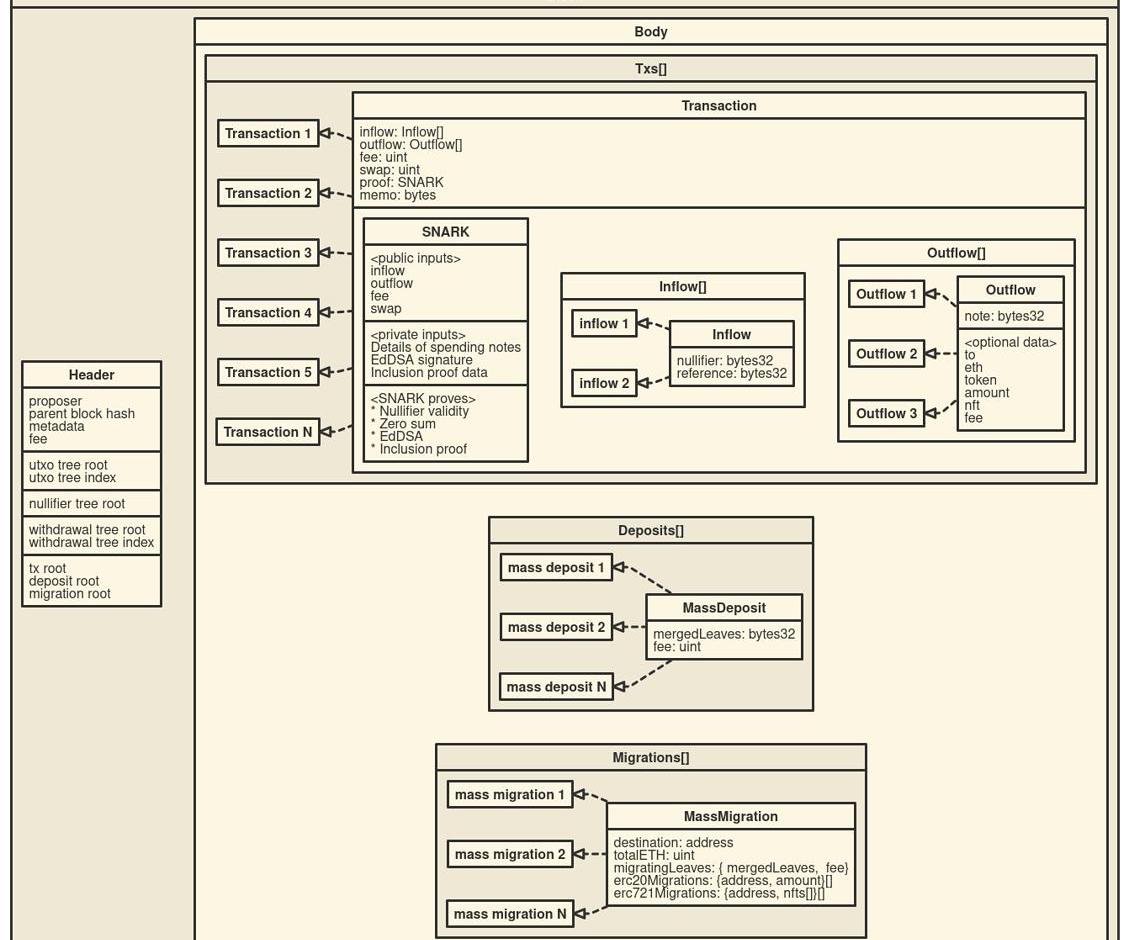Select the Outflow 3 box
The width and height of the screenshot is (1128, 940).
click(x=886, y=414)
